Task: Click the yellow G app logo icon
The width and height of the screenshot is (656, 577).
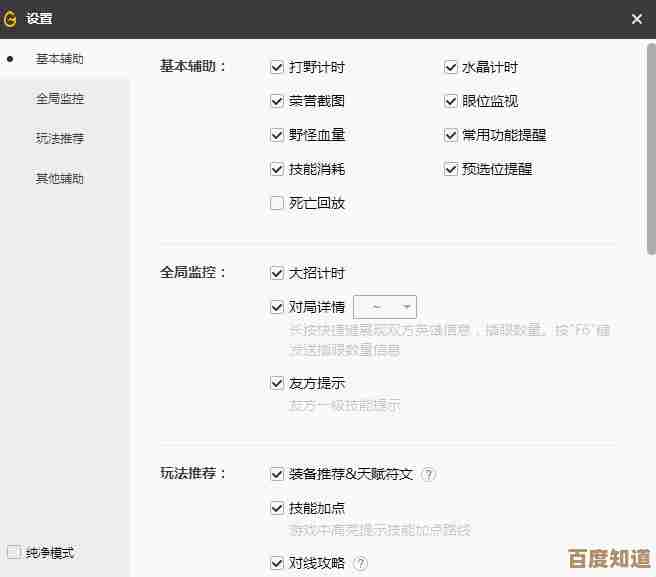Action: pos(11,19)
